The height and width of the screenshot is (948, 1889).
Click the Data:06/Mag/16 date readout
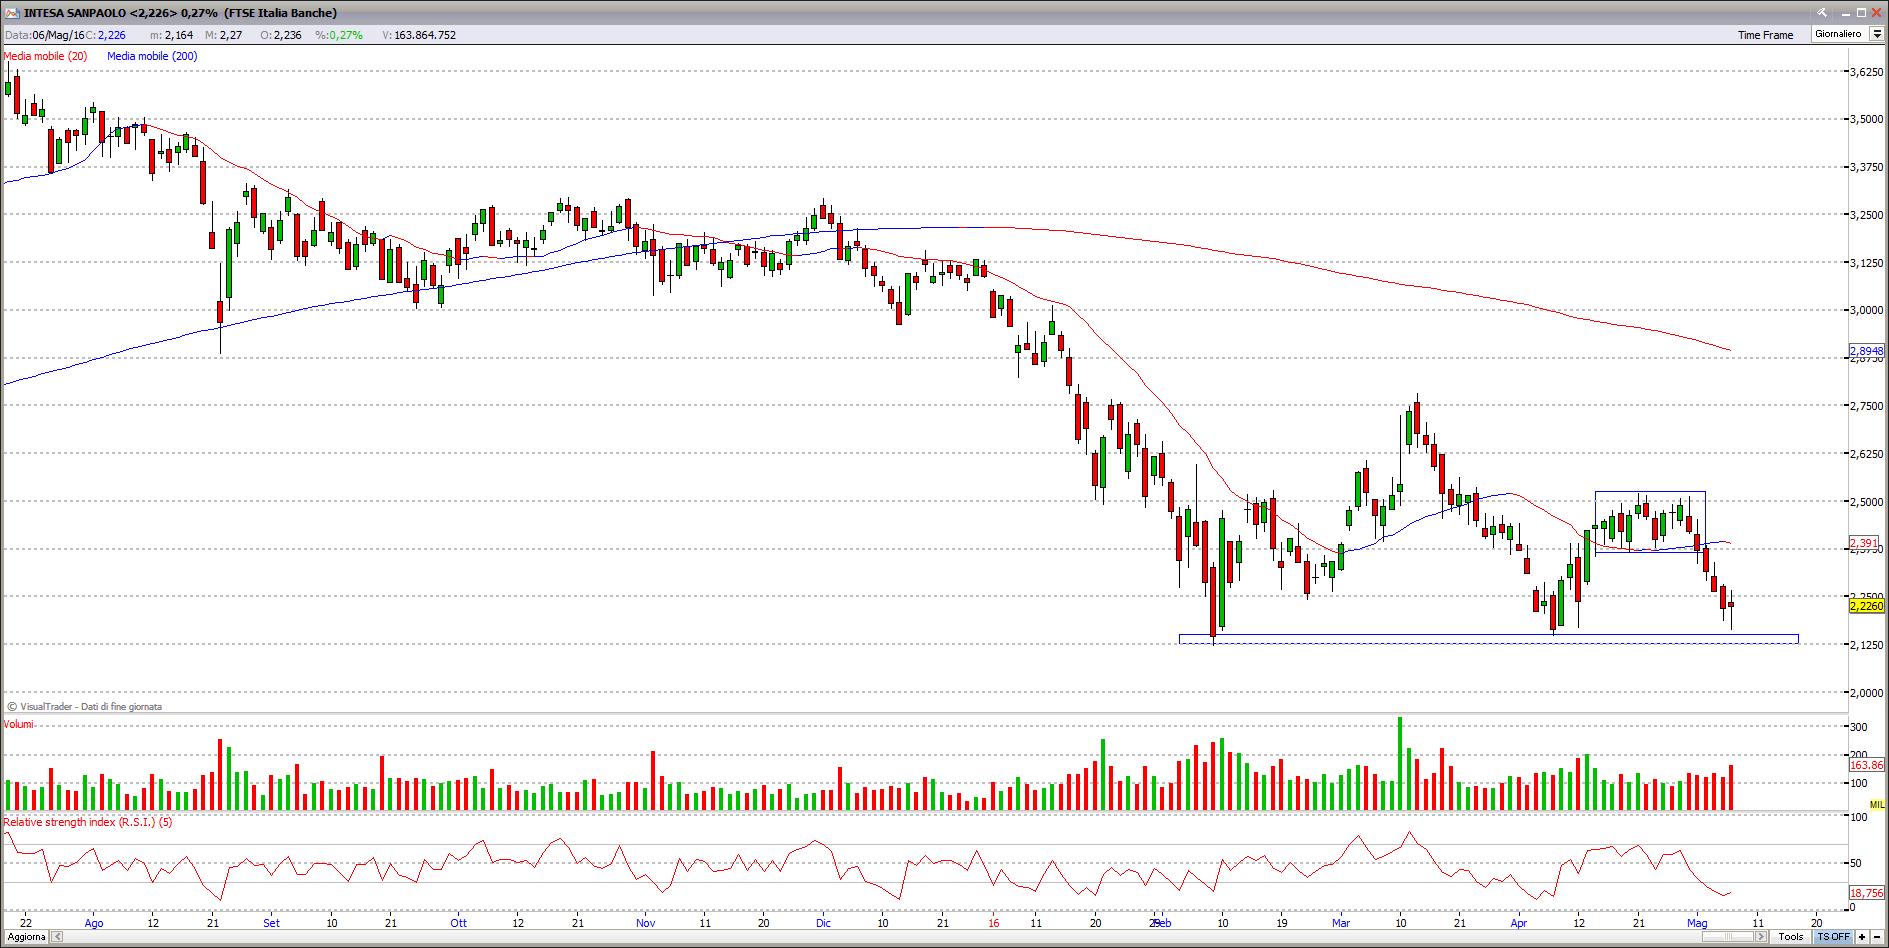pos(45,35)
